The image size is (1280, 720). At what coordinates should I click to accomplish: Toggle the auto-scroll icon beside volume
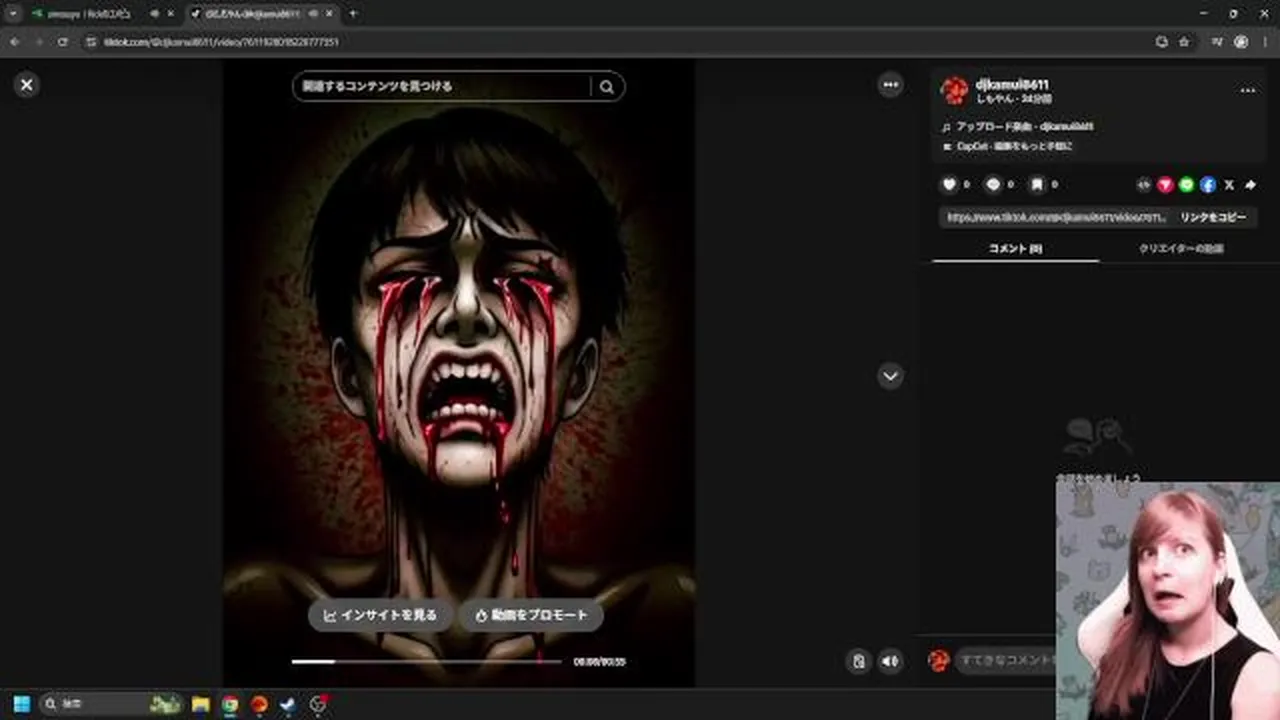coord(858,661)
